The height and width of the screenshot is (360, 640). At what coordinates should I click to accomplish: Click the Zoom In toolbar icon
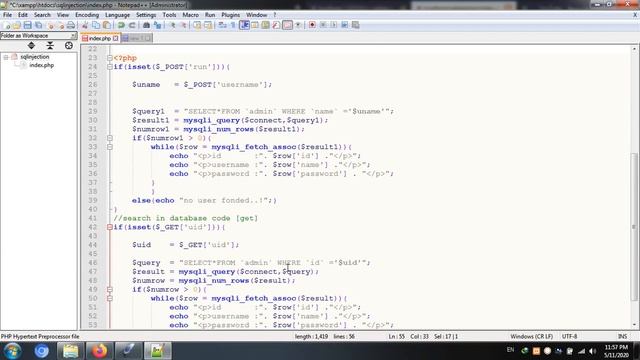(x=173, y=25)
